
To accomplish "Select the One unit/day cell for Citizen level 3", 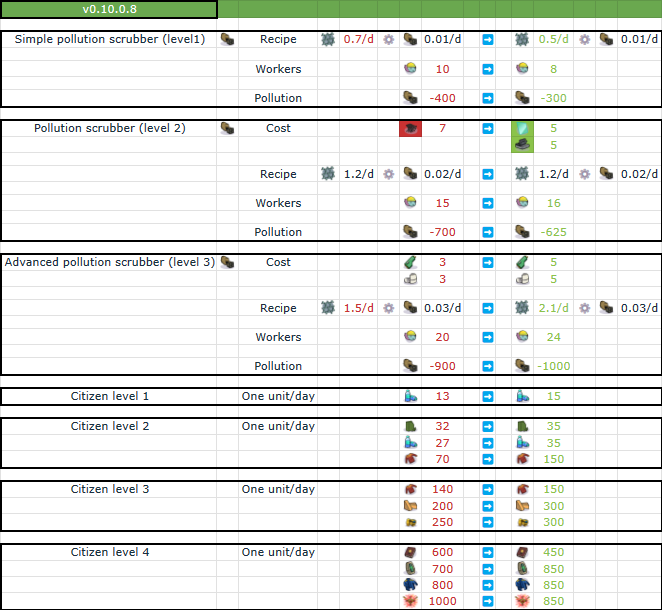I will tap(278, 489).
